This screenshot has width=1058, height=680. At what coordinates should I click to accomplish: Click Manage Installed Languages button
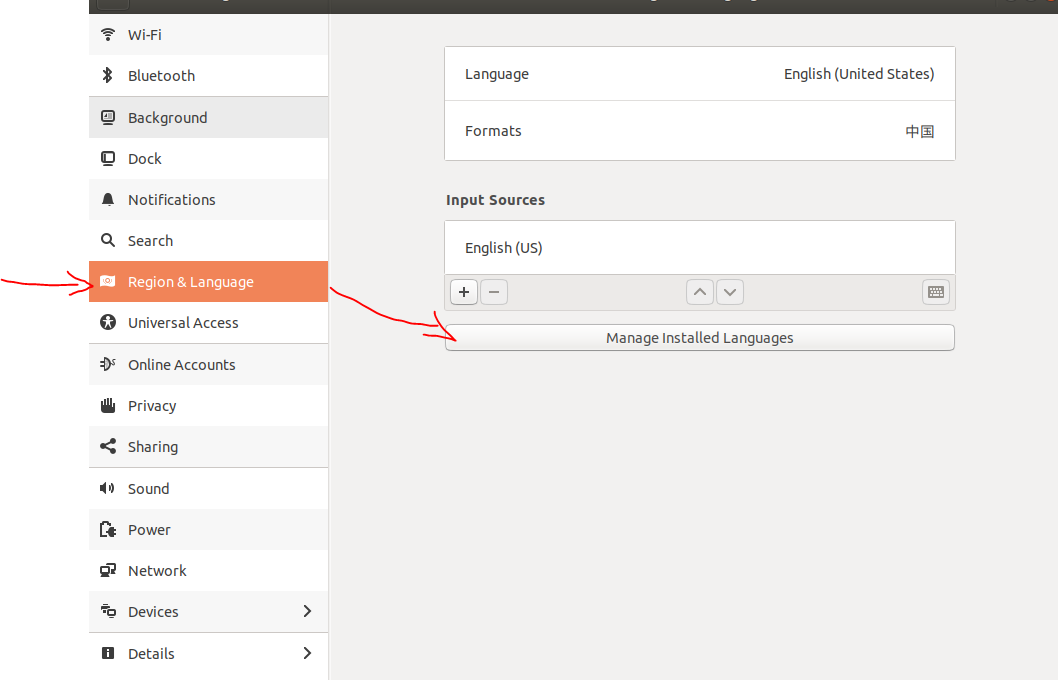coord(699,338)
